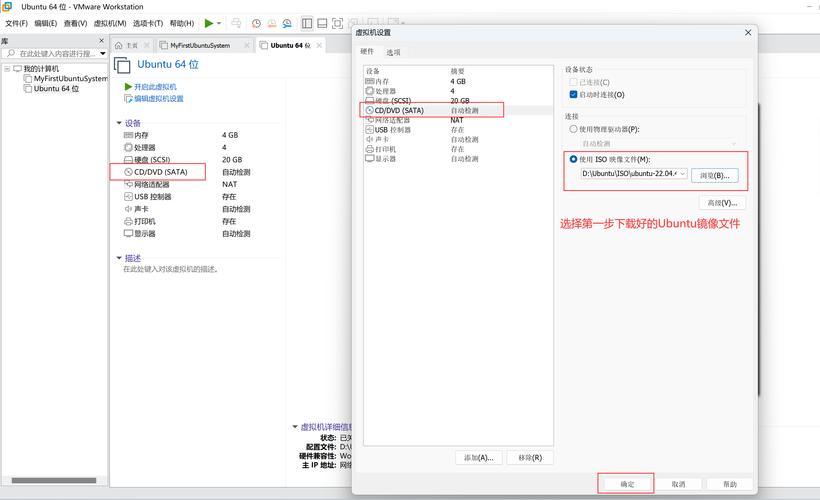This screenshot has width=820, height=500.
Task: Open the 选项卡(T) menu
Action: click(148, 23)
